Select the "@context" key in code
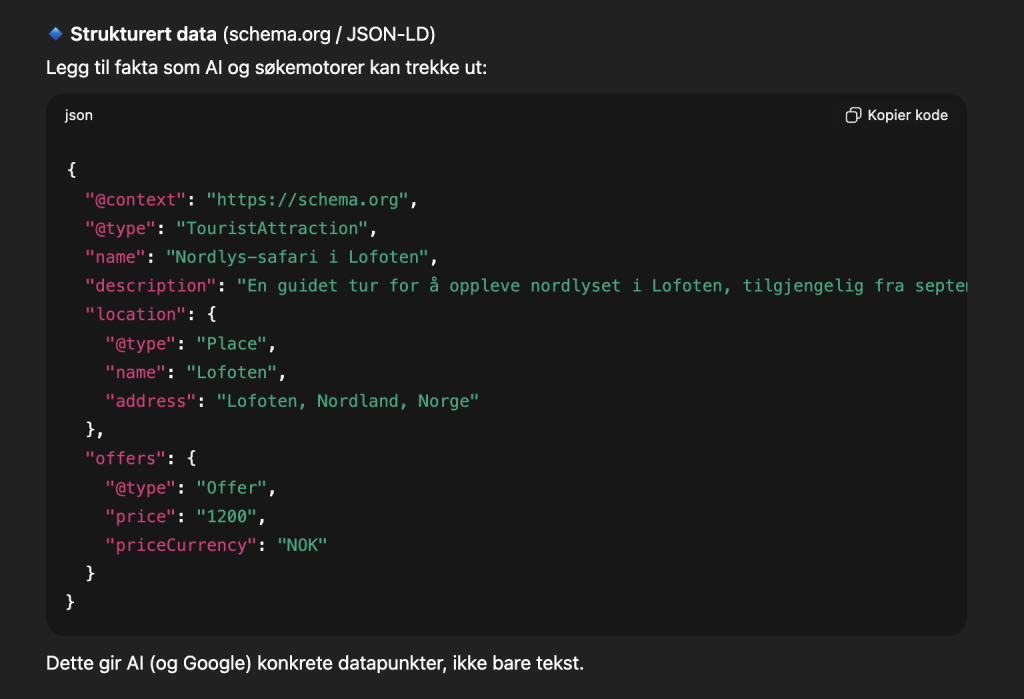Image resolution: width=1024 pixels, height=699 pixels. (135, 199)
